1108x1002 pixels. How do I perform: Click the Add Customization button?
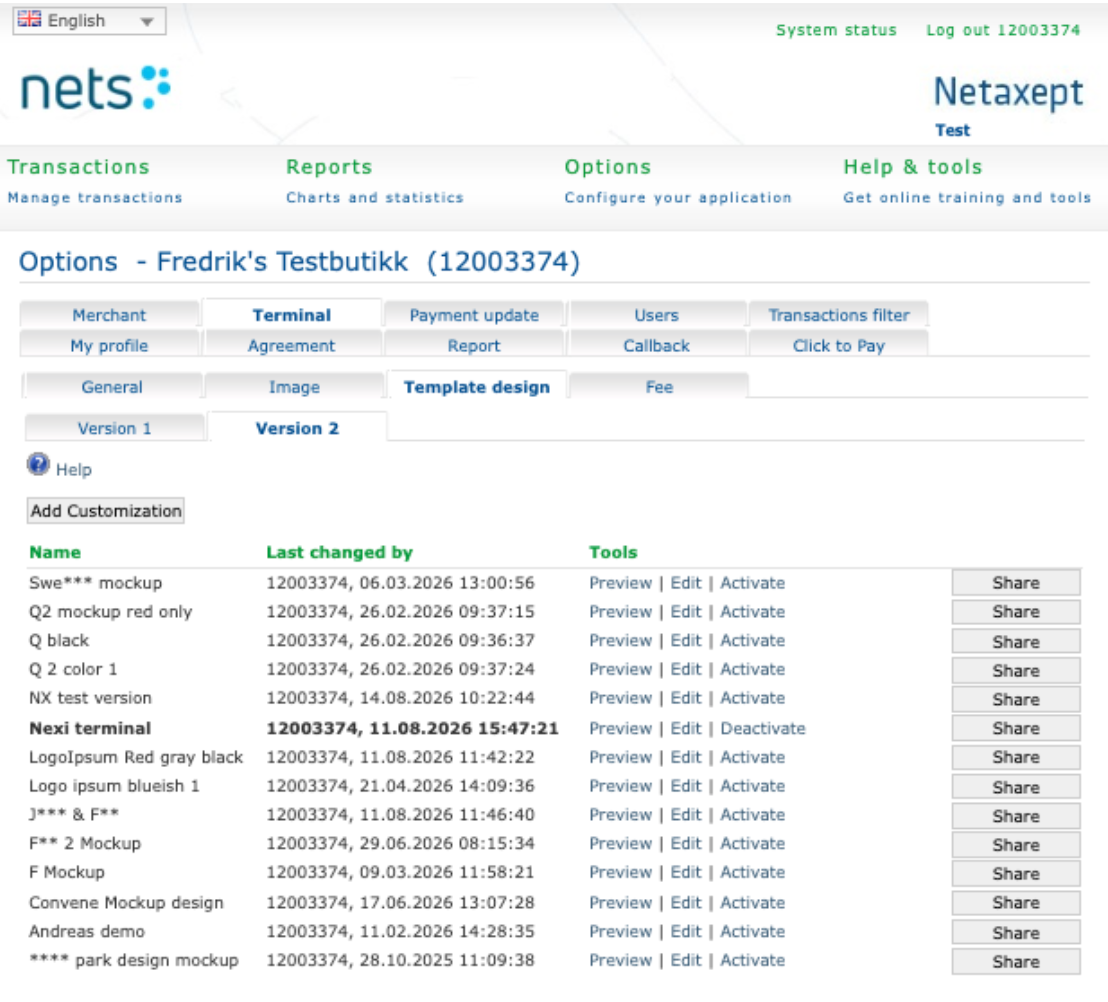click(106, 511)
